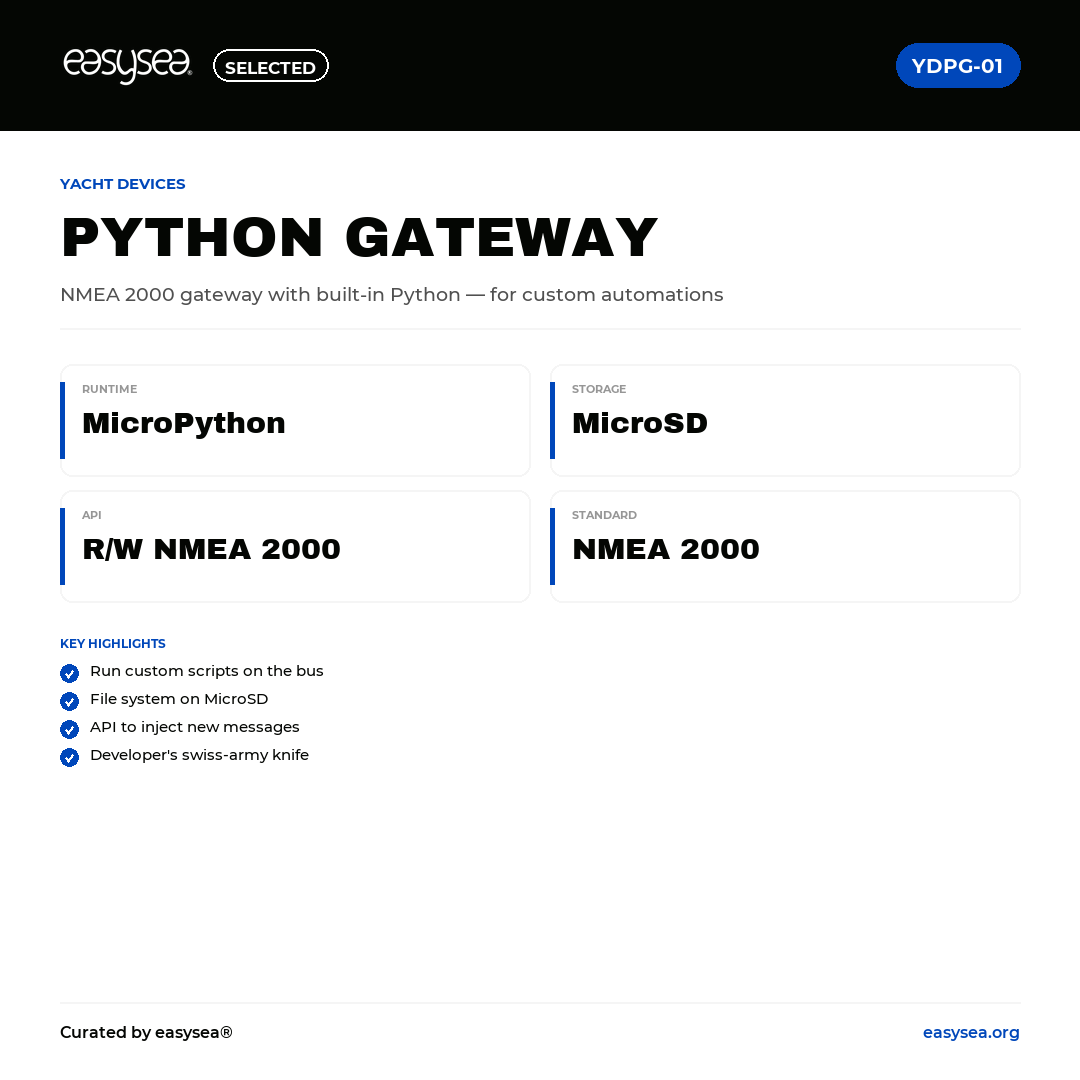The width and height of the screenshot is (1080, 1080).
Task: Click 'File system on MicroSD' text
Action: [179, 699]
